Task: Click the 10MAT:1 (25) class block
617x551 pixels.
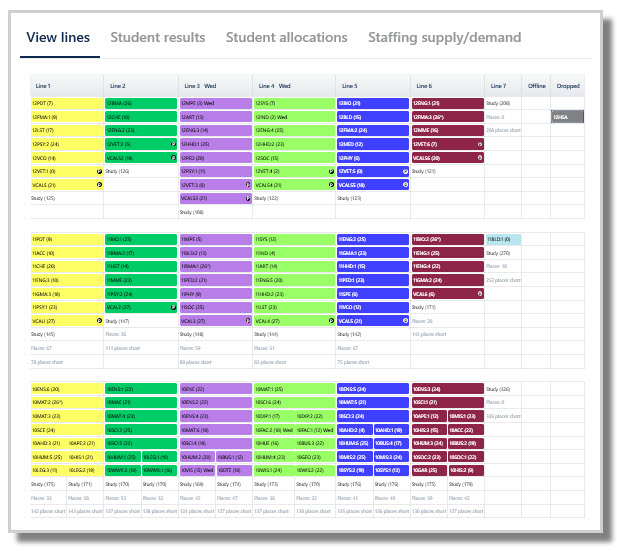Action: [x=294, y=389]
